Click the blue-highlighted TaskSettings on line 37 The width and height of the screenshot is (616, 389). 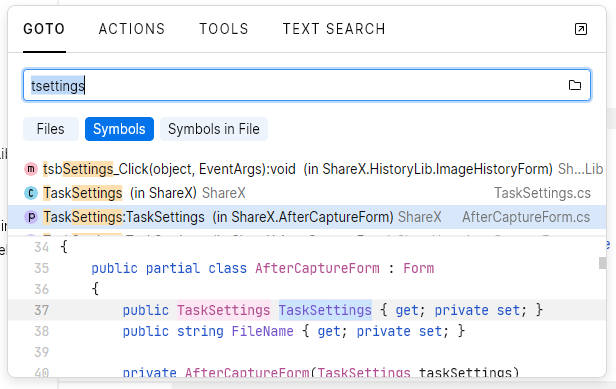325,310
